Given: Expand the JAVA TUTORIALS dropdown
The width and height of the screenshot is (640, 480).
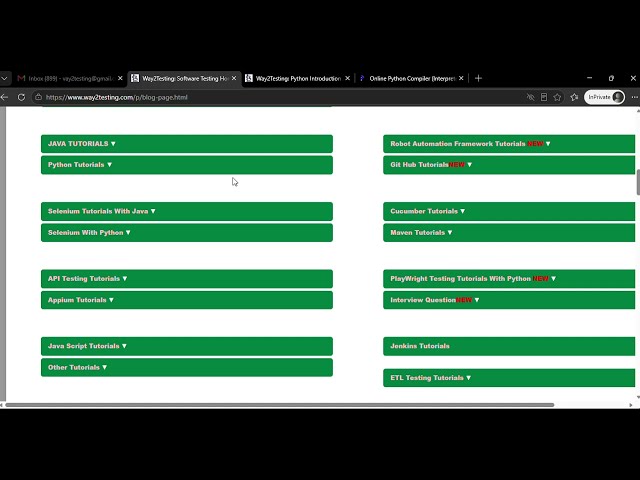Looking at the screenshot, I should point(187,144).
